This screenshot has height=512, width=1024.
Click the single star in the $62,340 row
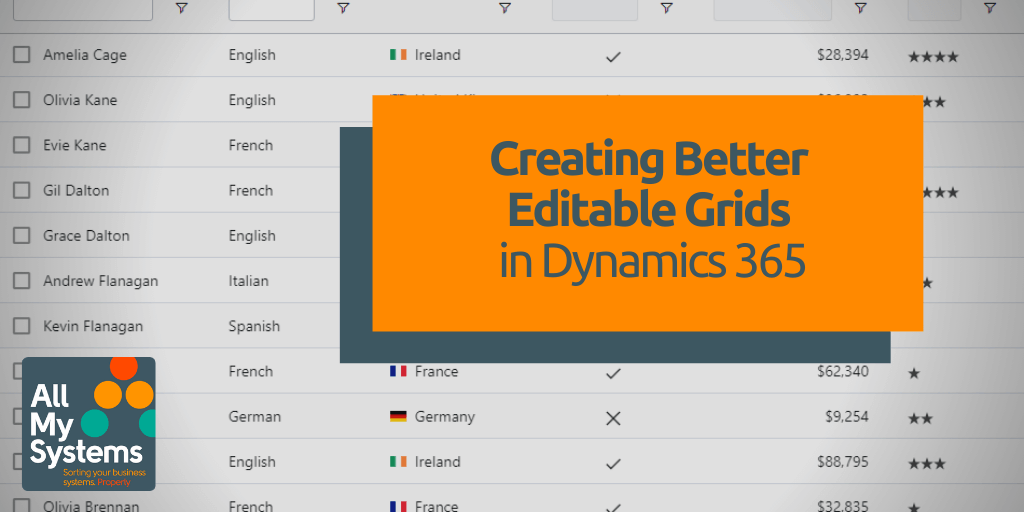point(914,374)
